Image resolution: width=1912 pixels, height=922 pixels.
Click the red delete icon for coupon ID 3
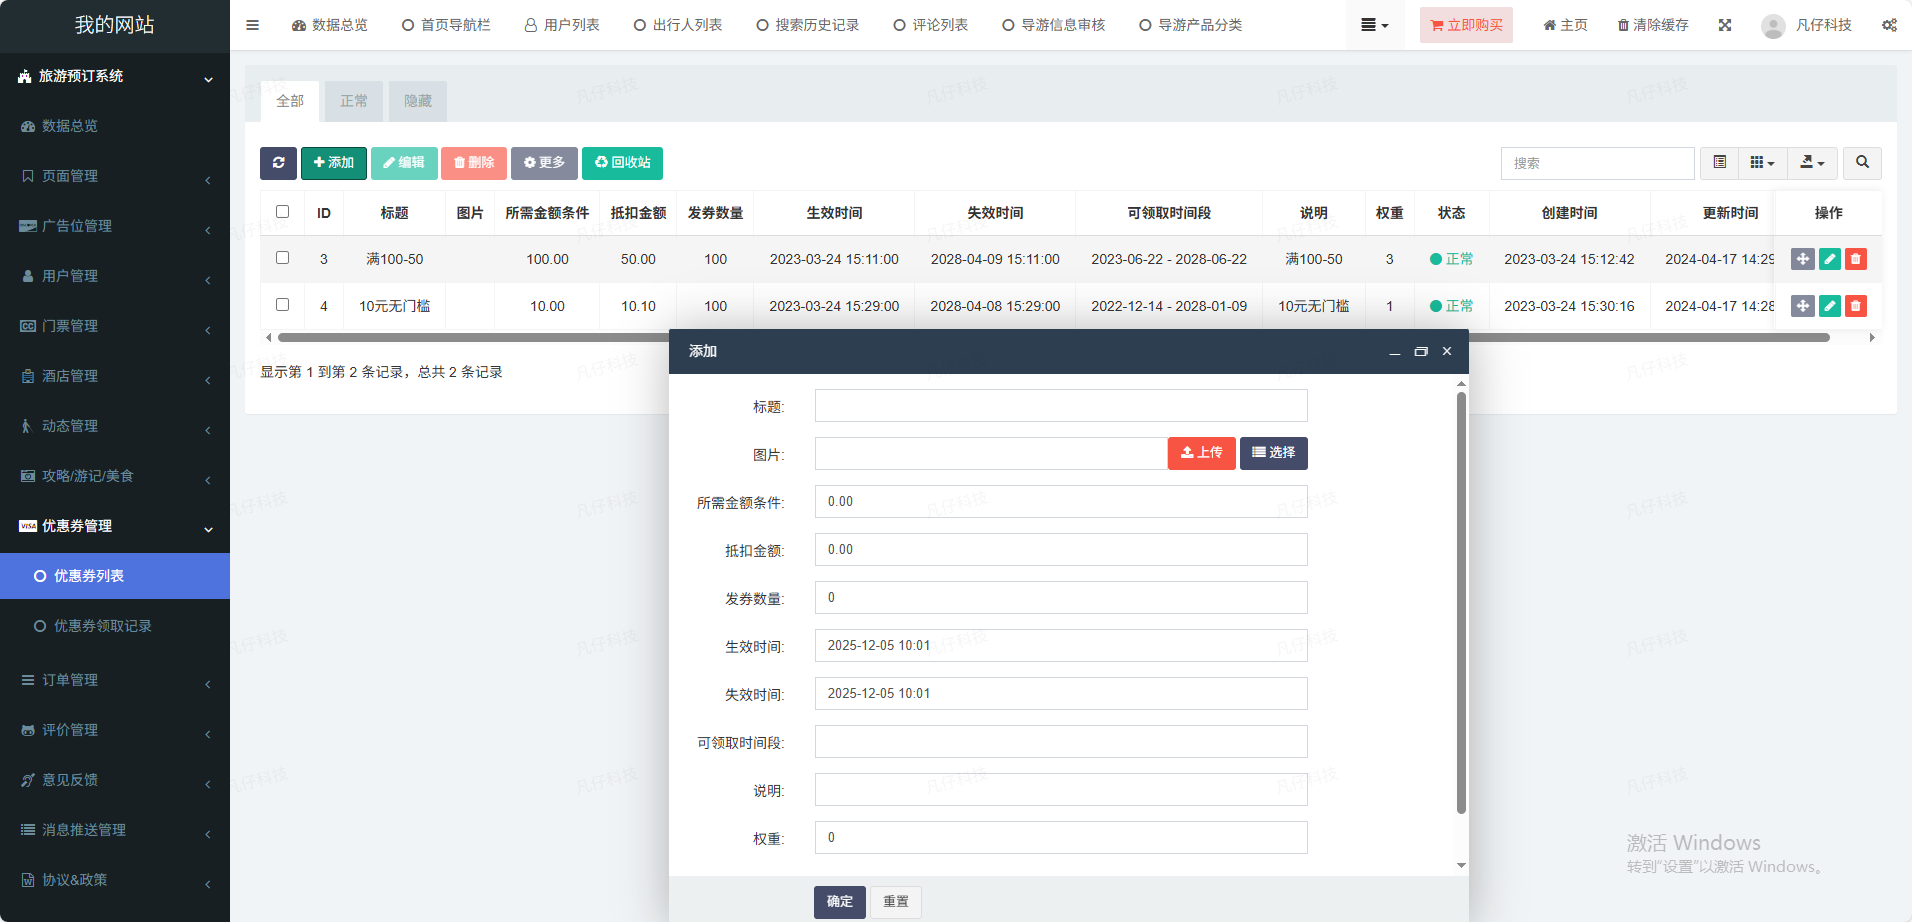tap(1856, 259)
